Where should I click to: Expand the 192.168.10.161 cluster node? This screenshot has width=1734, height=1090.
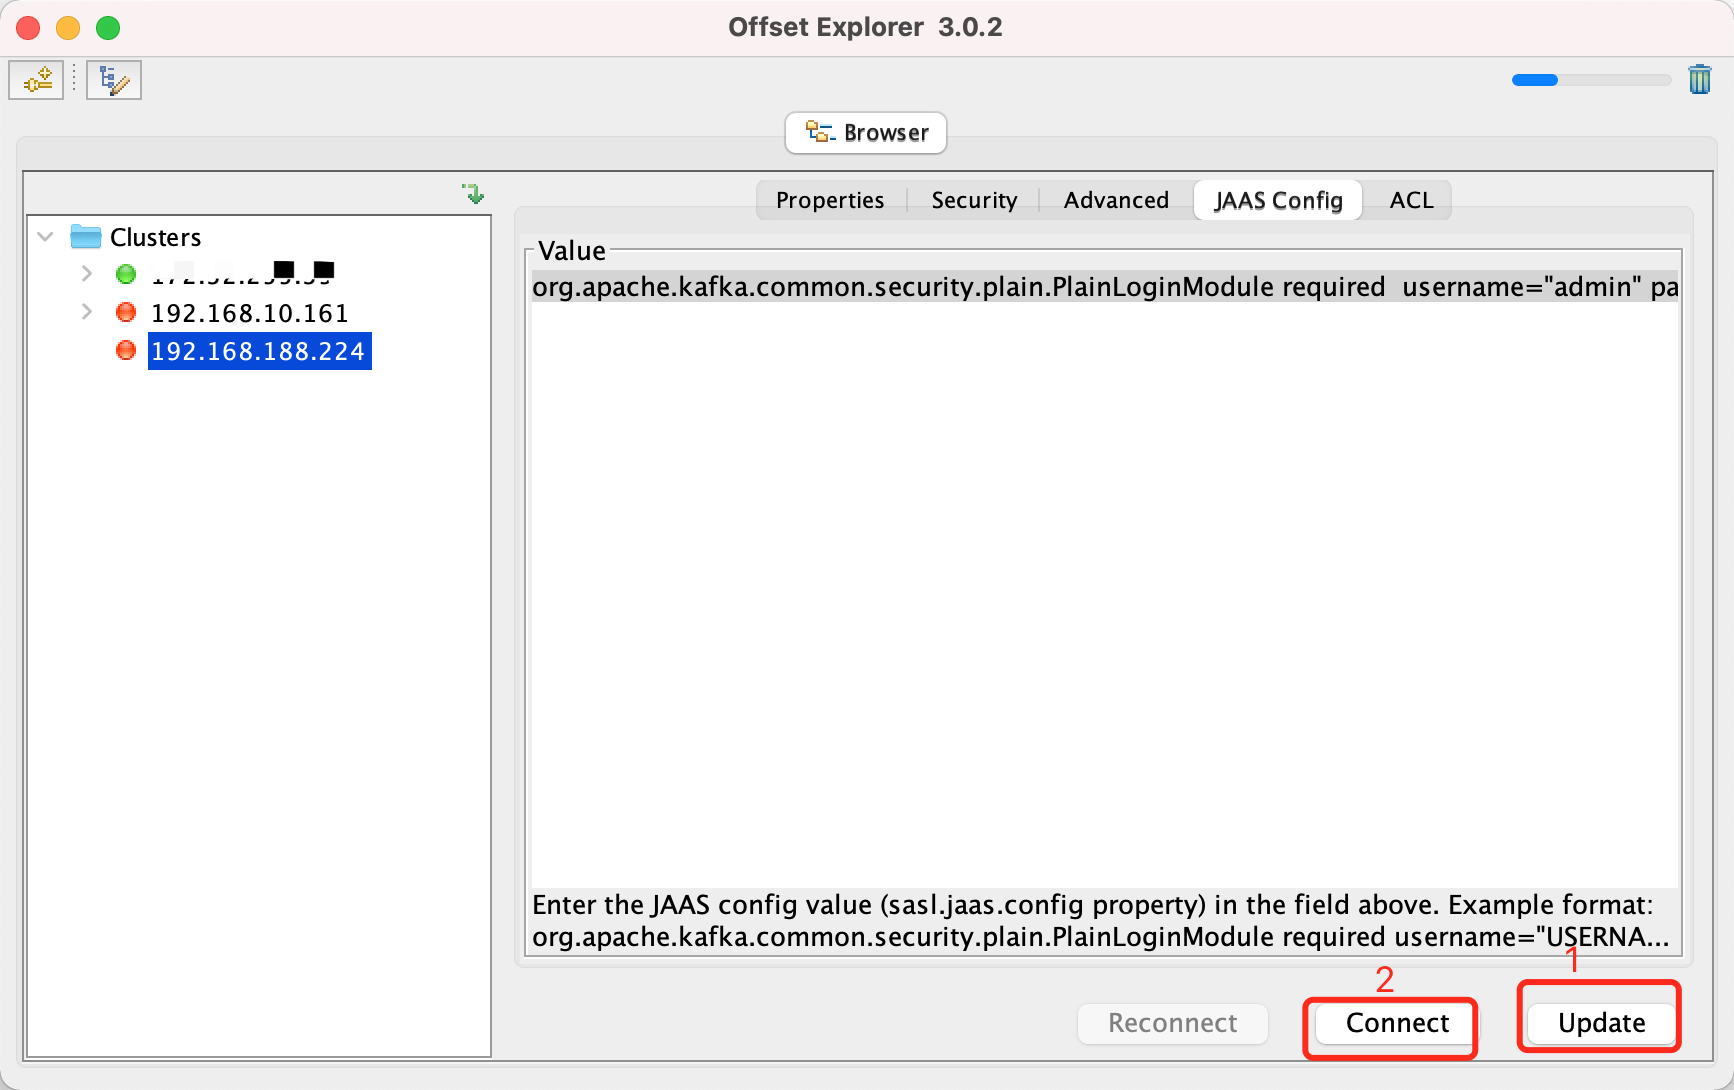click(87, 312)
